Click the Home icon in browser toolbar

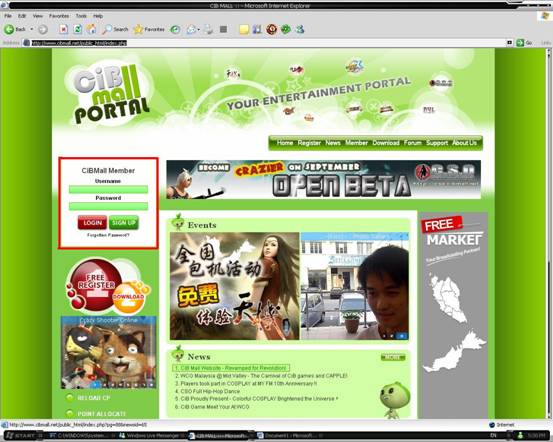(x=91, y=29)
